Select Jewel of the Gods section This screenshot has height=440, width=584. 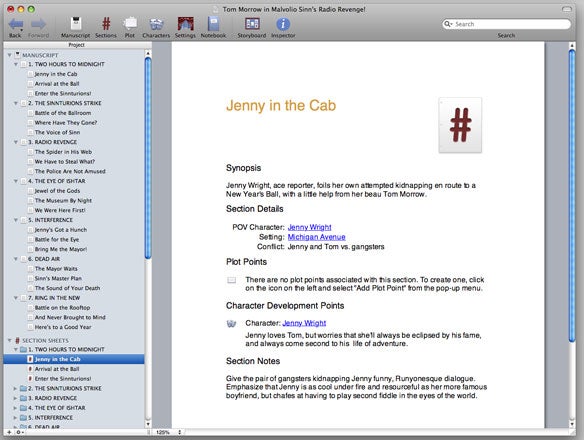pyautogui.click(x=57, y=191)
